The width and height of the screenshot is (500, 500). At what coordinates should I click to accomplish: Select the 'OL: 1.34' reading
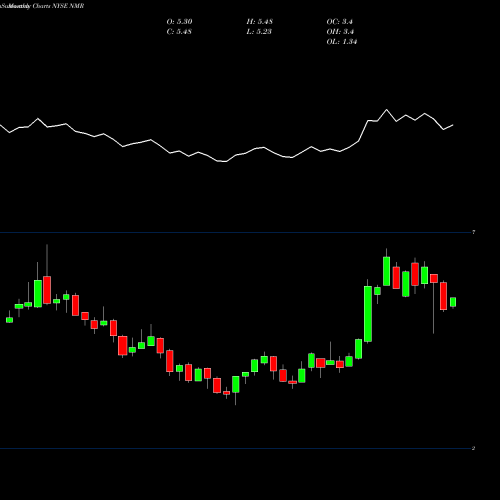coord(342,42)
